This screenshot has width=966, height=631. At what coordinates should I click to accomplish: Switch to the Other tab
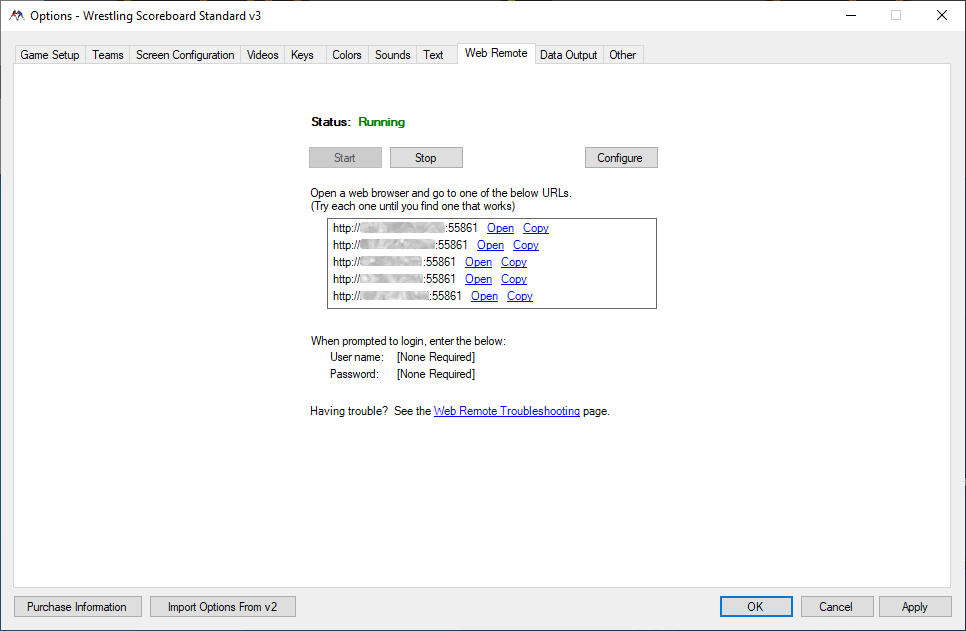[x=623, y=55]
